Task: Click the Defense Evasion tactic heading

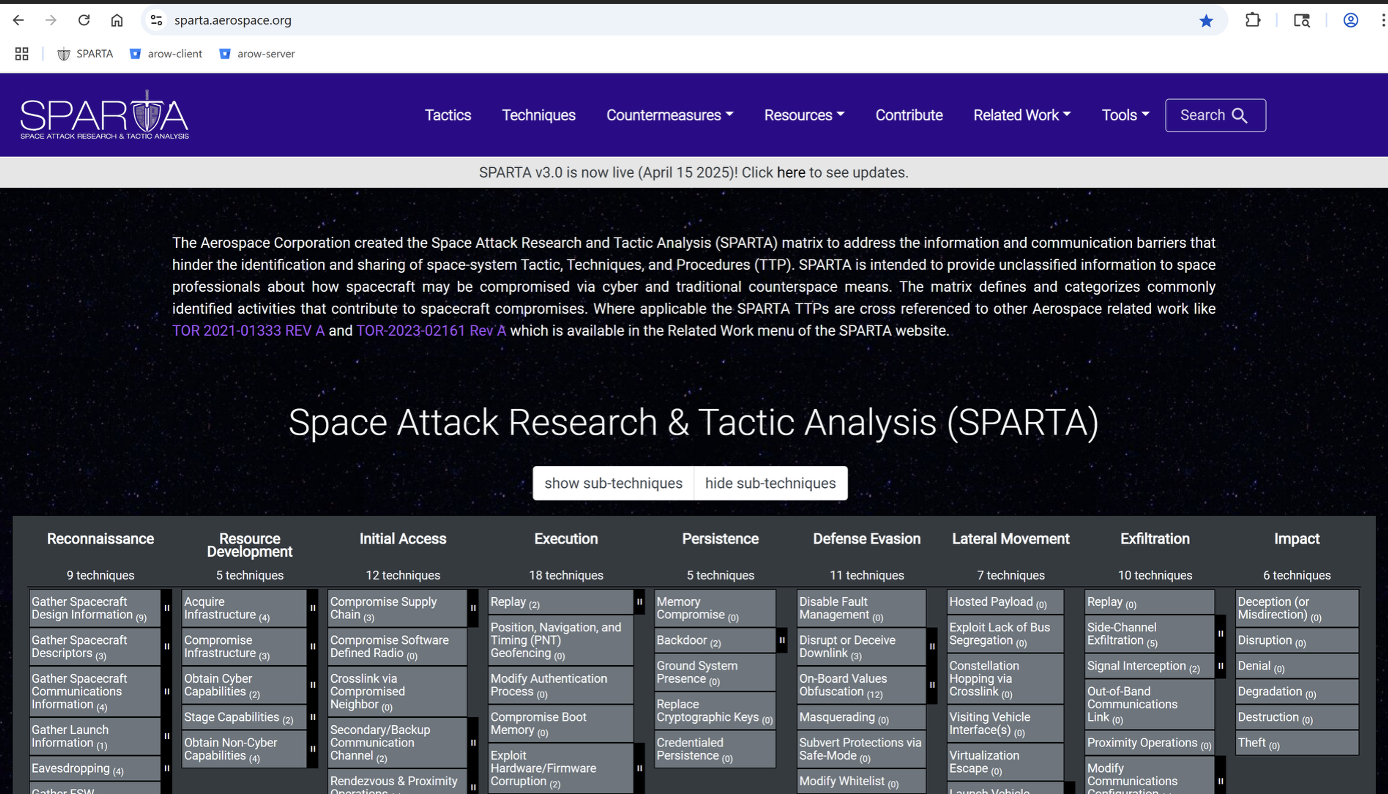Action: 867,538
